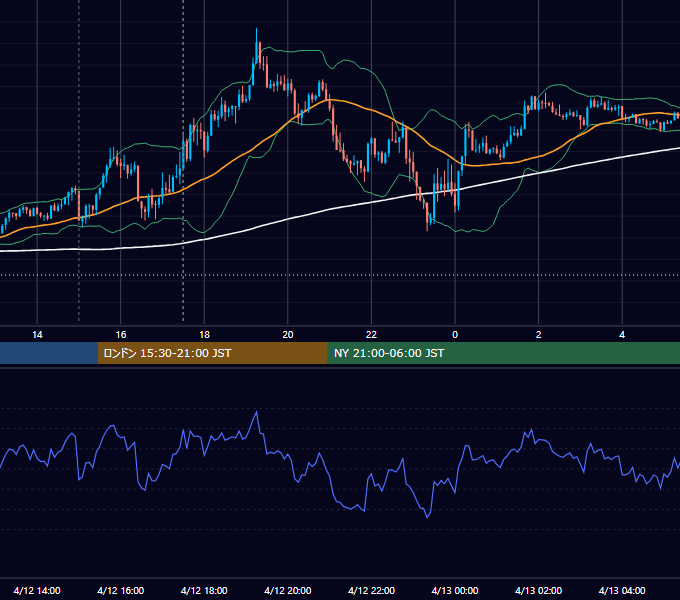This screenshot has width=680, height=600.
Task: Click the 4/13 04:00 date label
Action: coord(622,590)
